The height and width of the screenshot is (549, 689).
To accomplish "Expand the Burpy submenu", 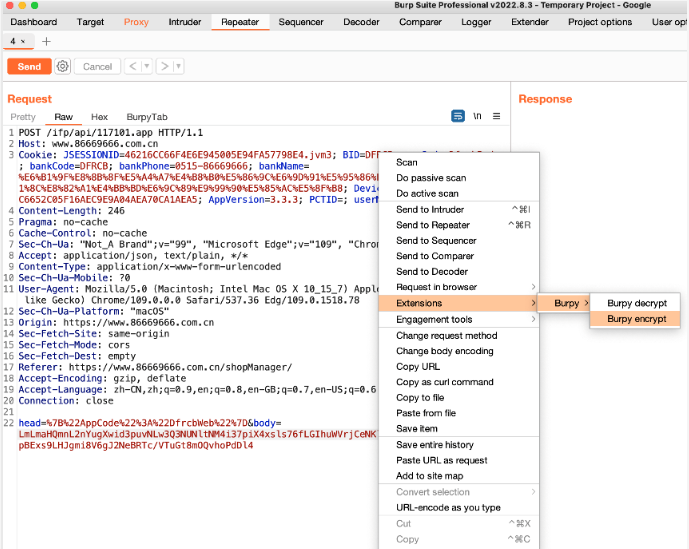I will click(x=563, y=303).
